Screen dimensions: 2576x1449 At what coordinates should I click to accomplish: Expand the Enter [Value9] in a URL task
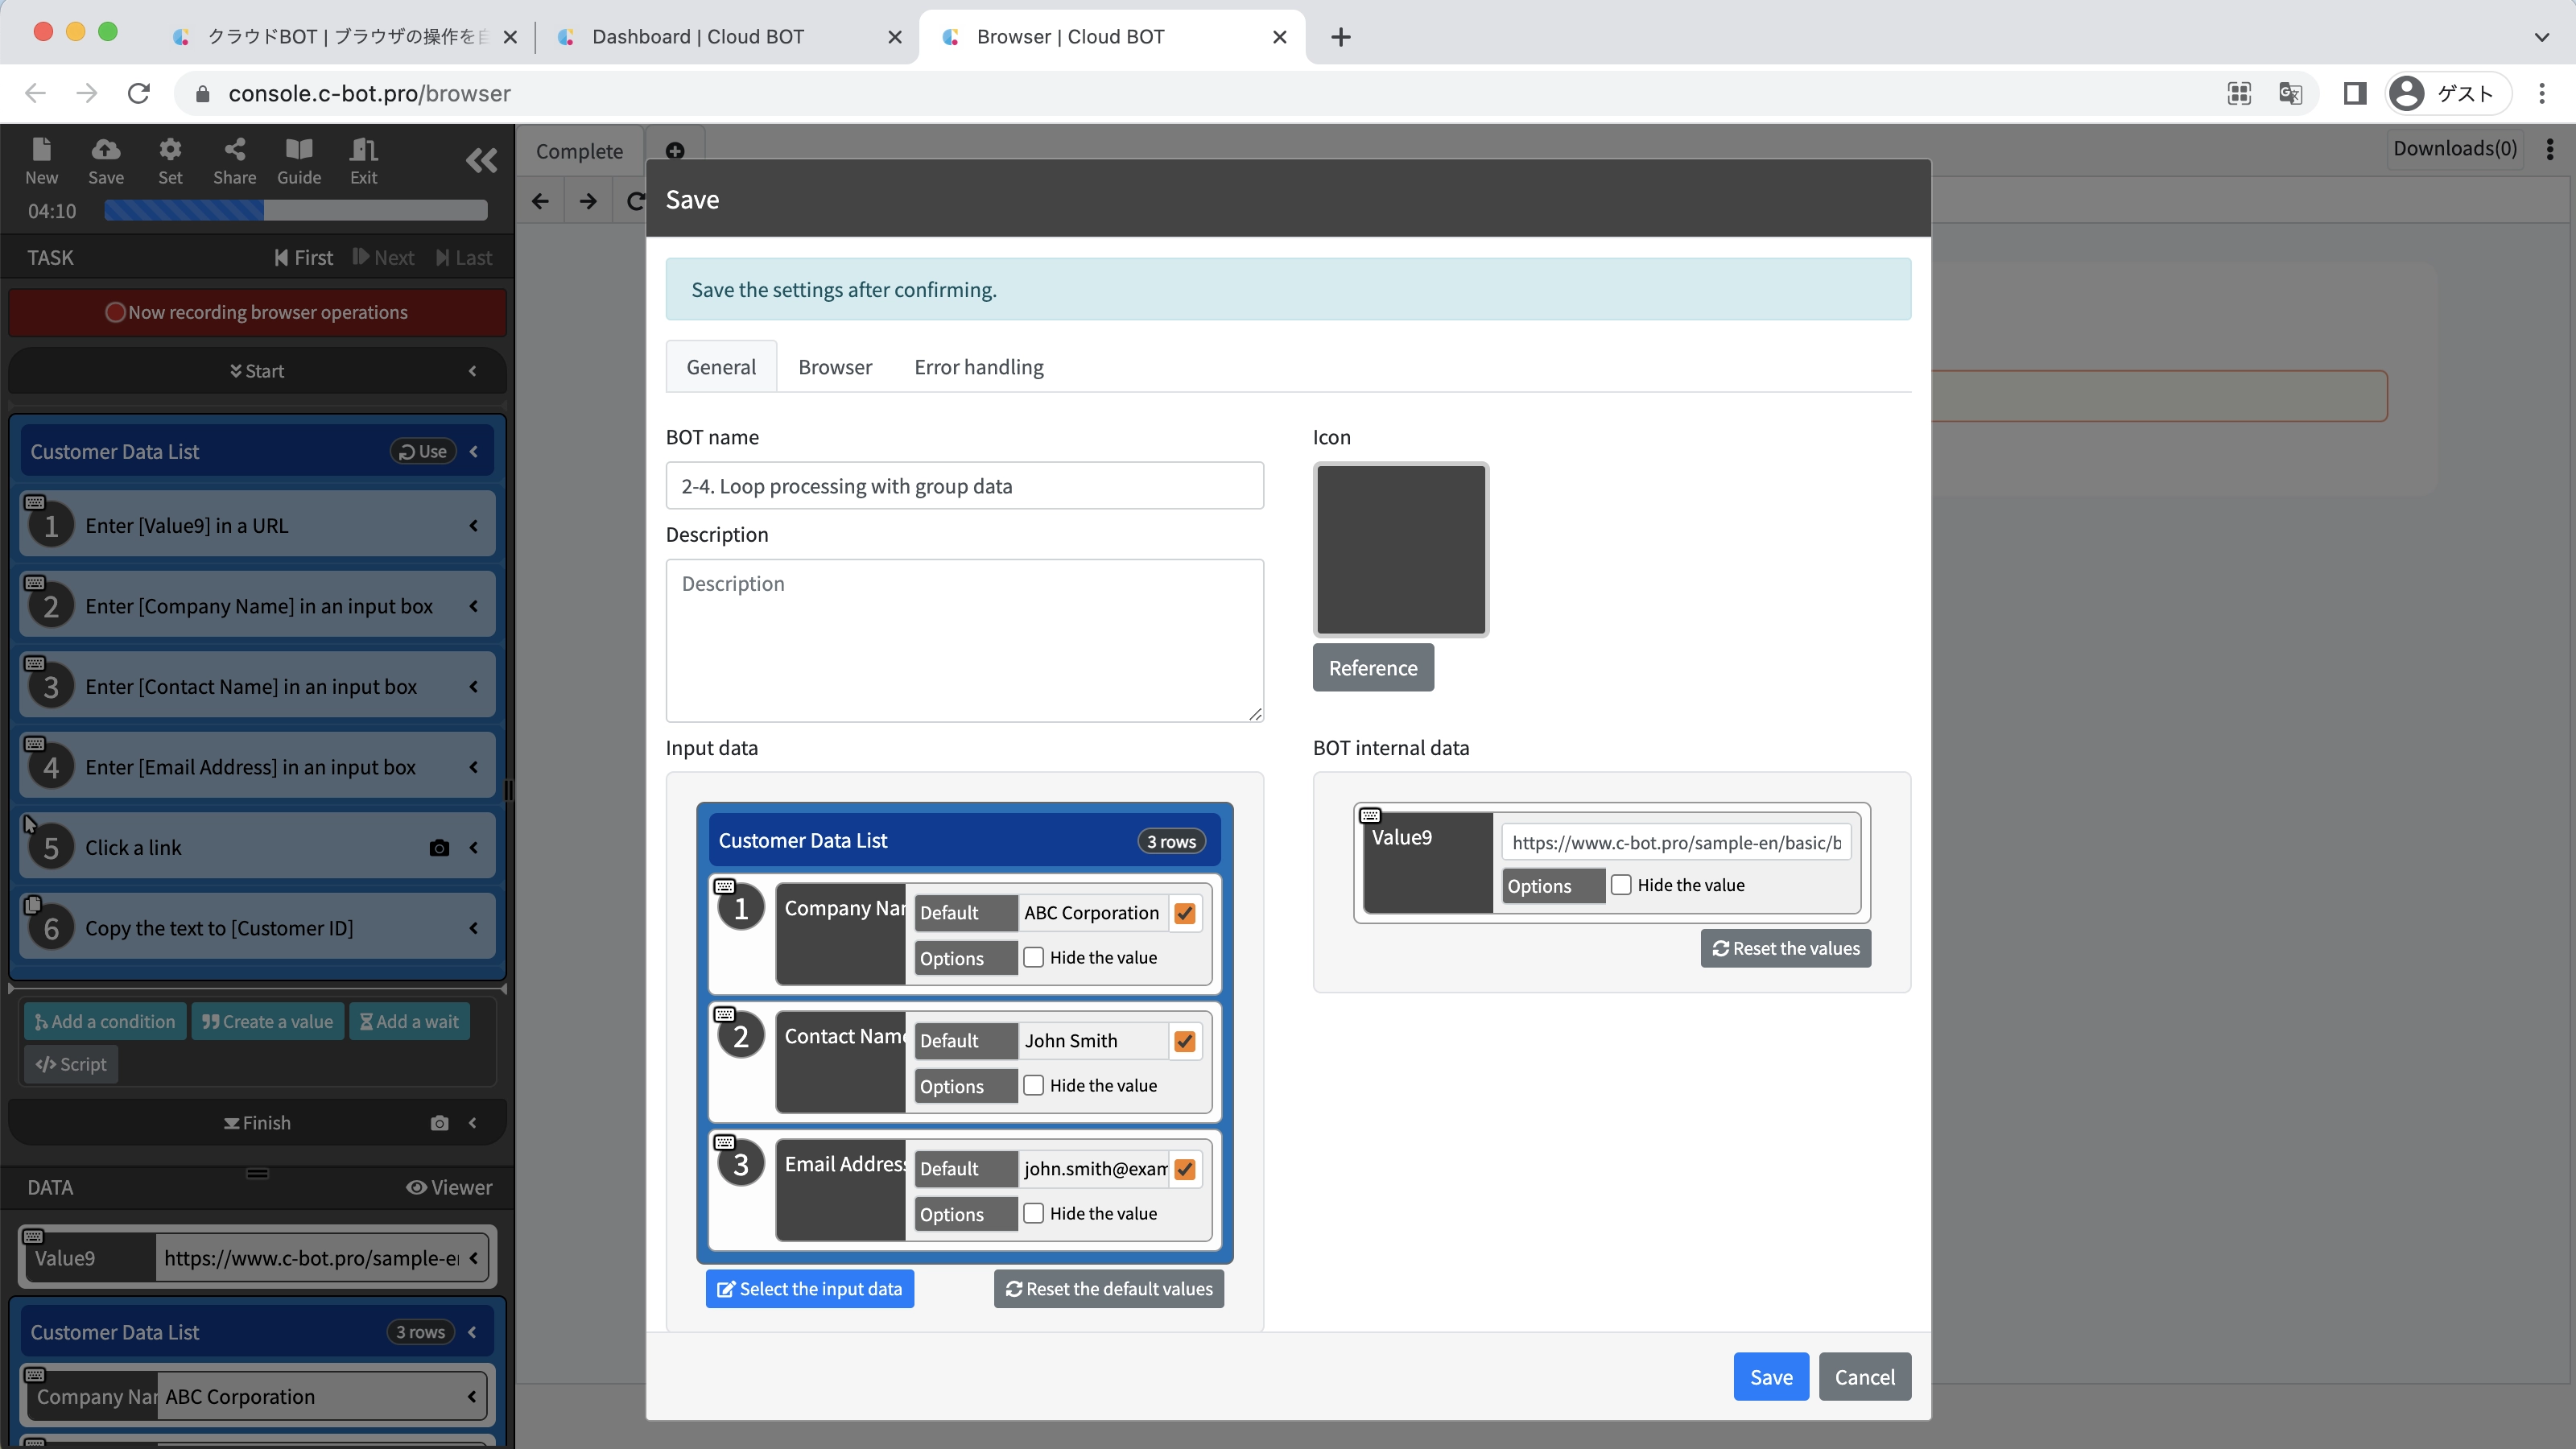pyautogui.click(x=474, y=526)
